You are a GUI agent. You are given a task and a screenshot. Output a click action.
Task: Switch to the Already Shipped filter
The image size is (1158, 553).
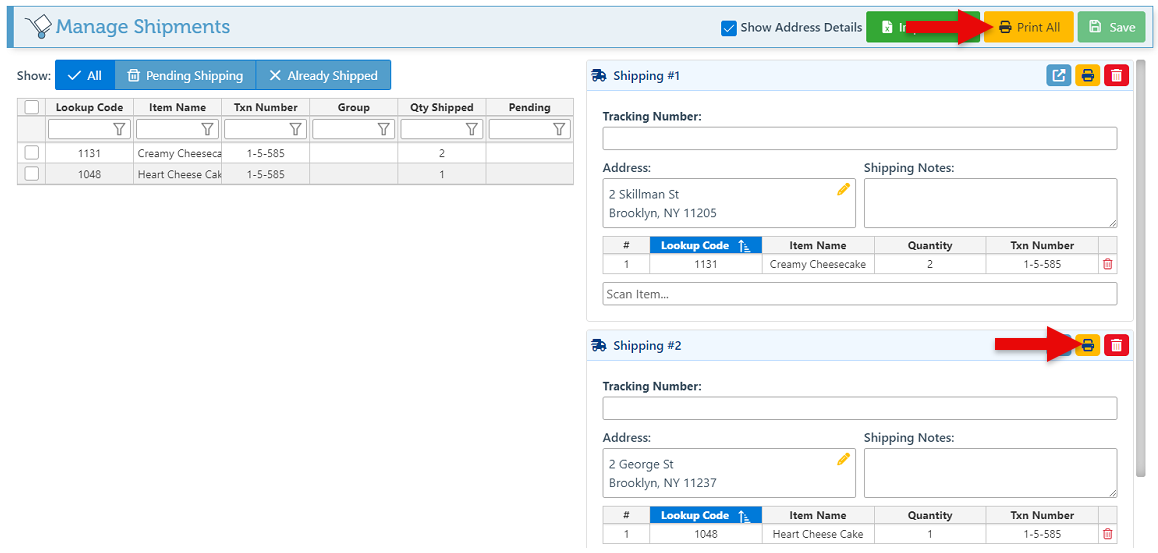point(323,76)
